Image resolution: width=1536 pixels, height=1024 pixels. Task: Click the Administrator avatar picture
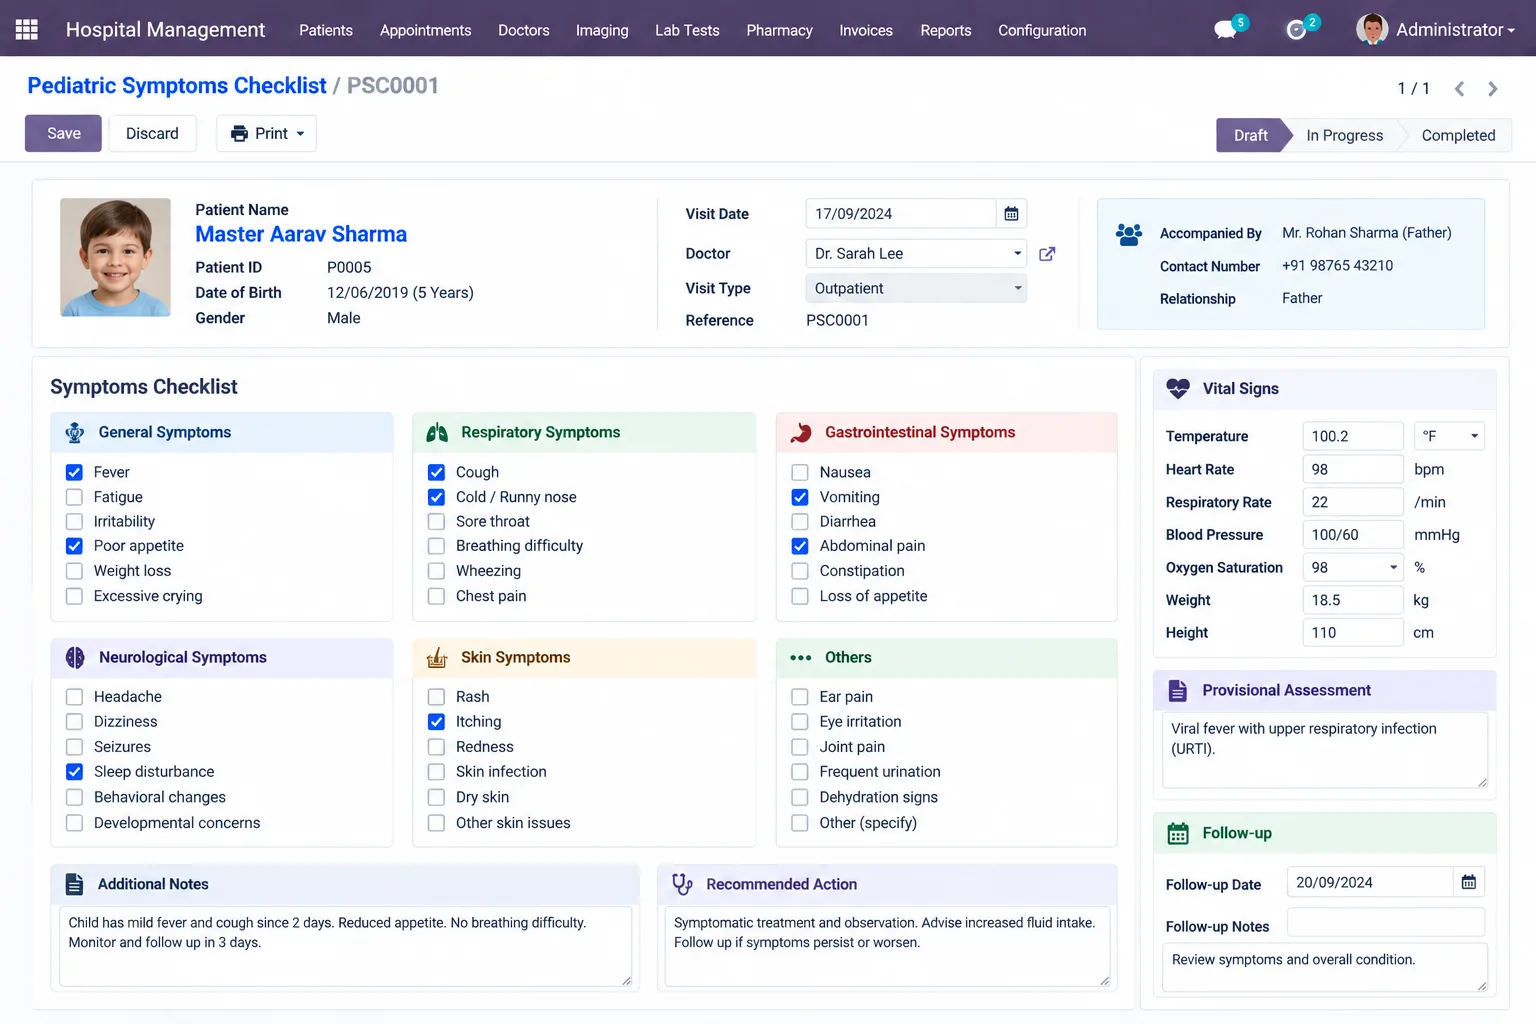(1372, 29)
